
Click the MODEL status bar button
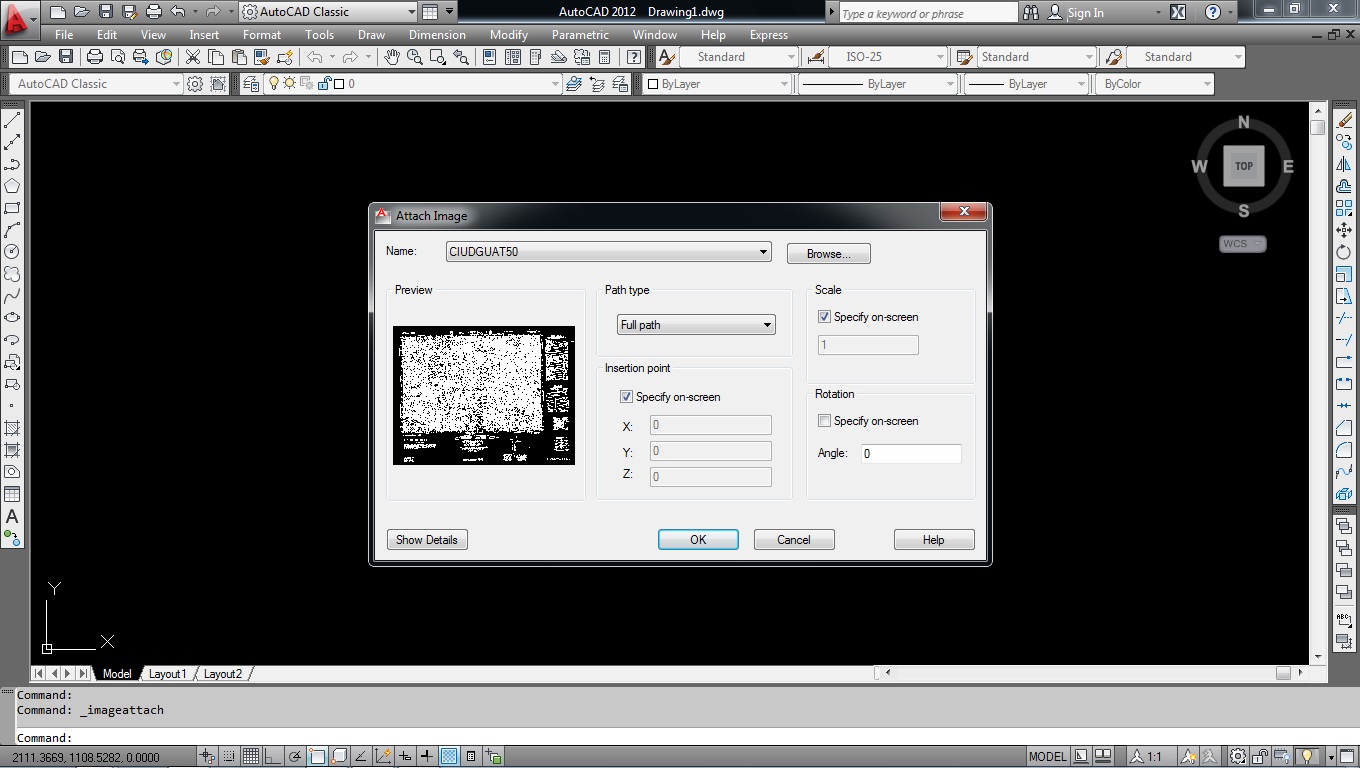tap(1047, 757)
